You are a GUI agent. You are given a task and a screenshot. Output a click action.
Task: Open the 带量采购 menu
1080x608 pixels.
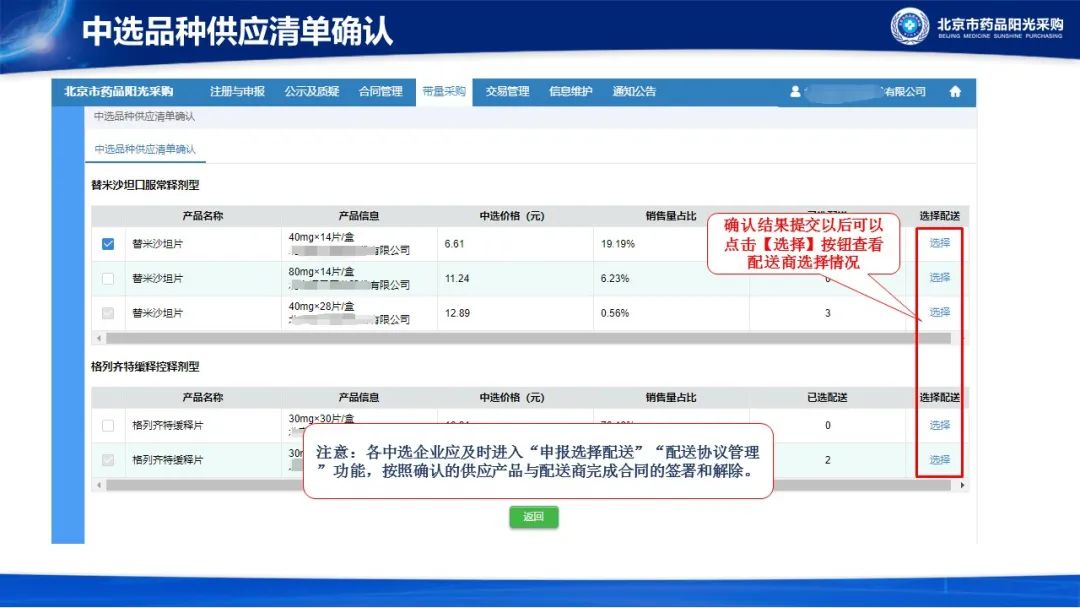click(x=443, y=92)
